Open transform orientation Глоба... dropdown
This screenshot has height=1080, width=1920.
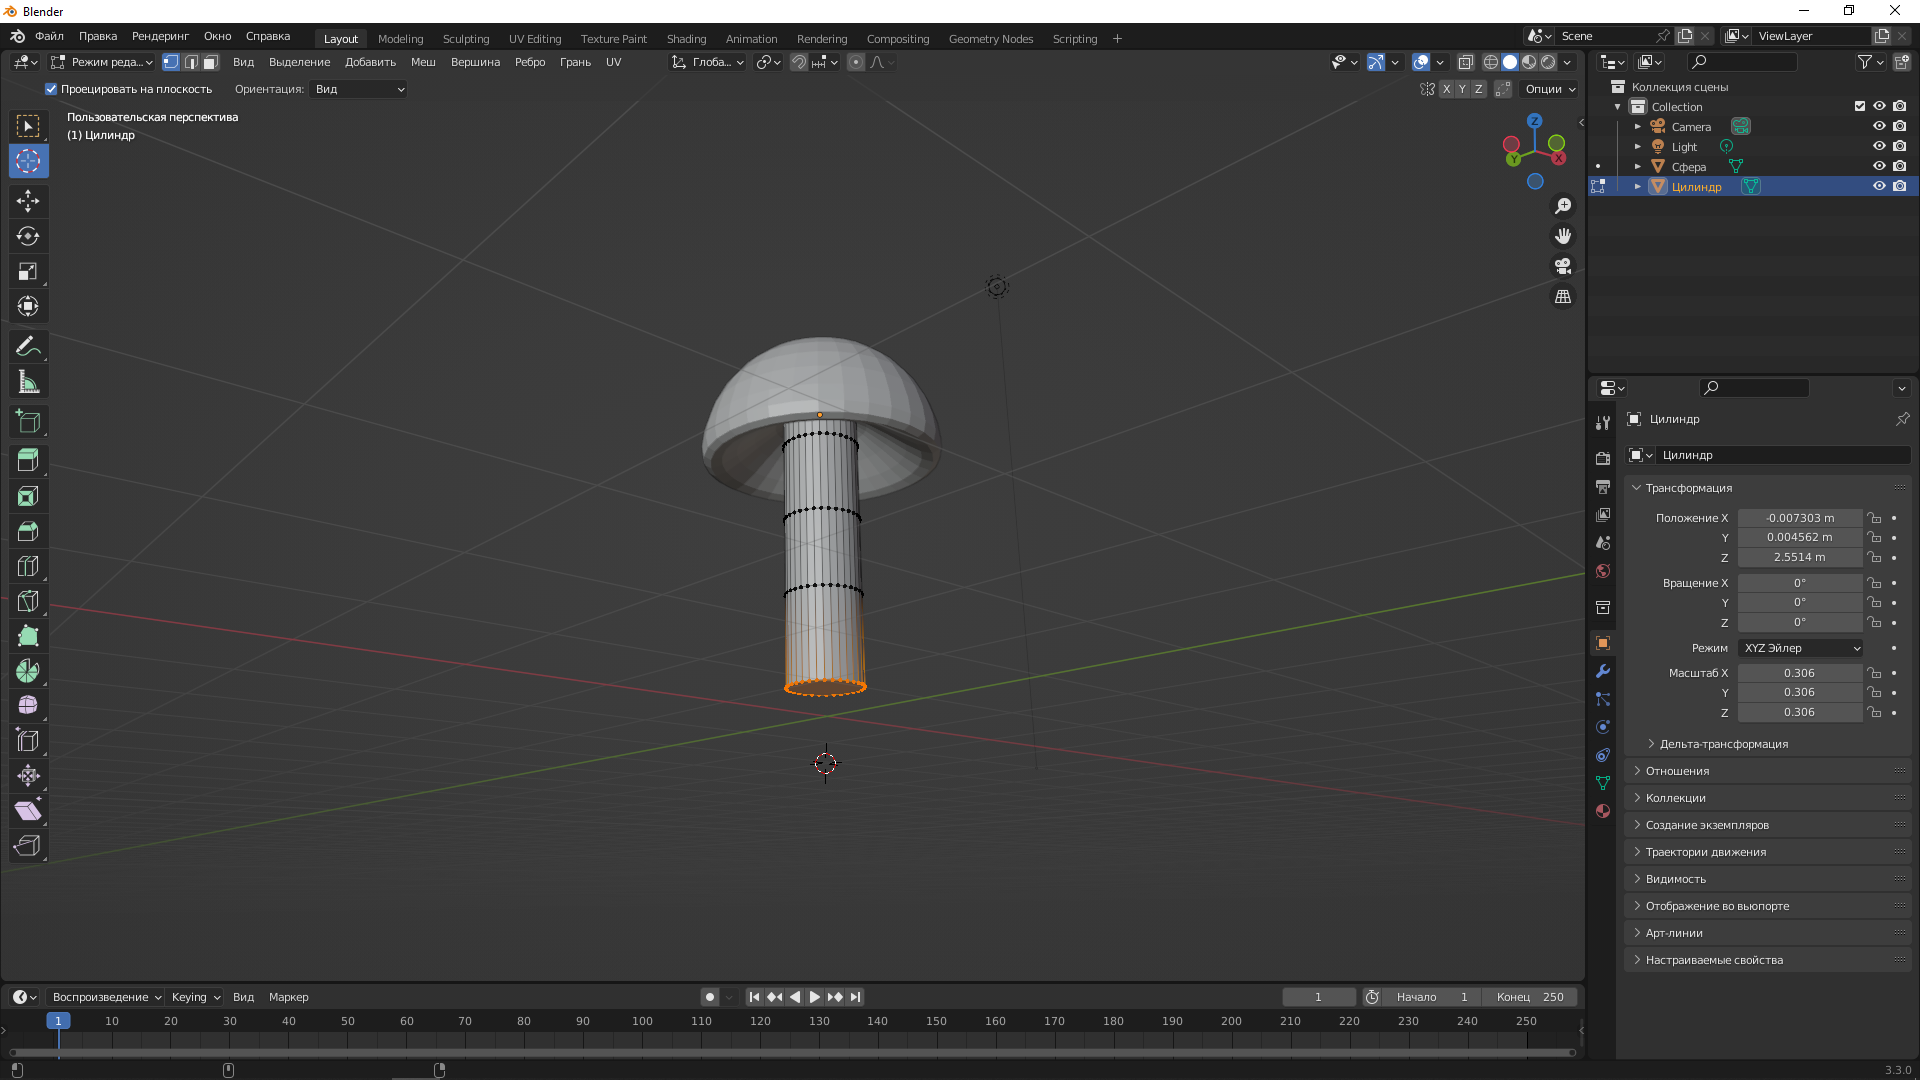[x=708, y=62]
